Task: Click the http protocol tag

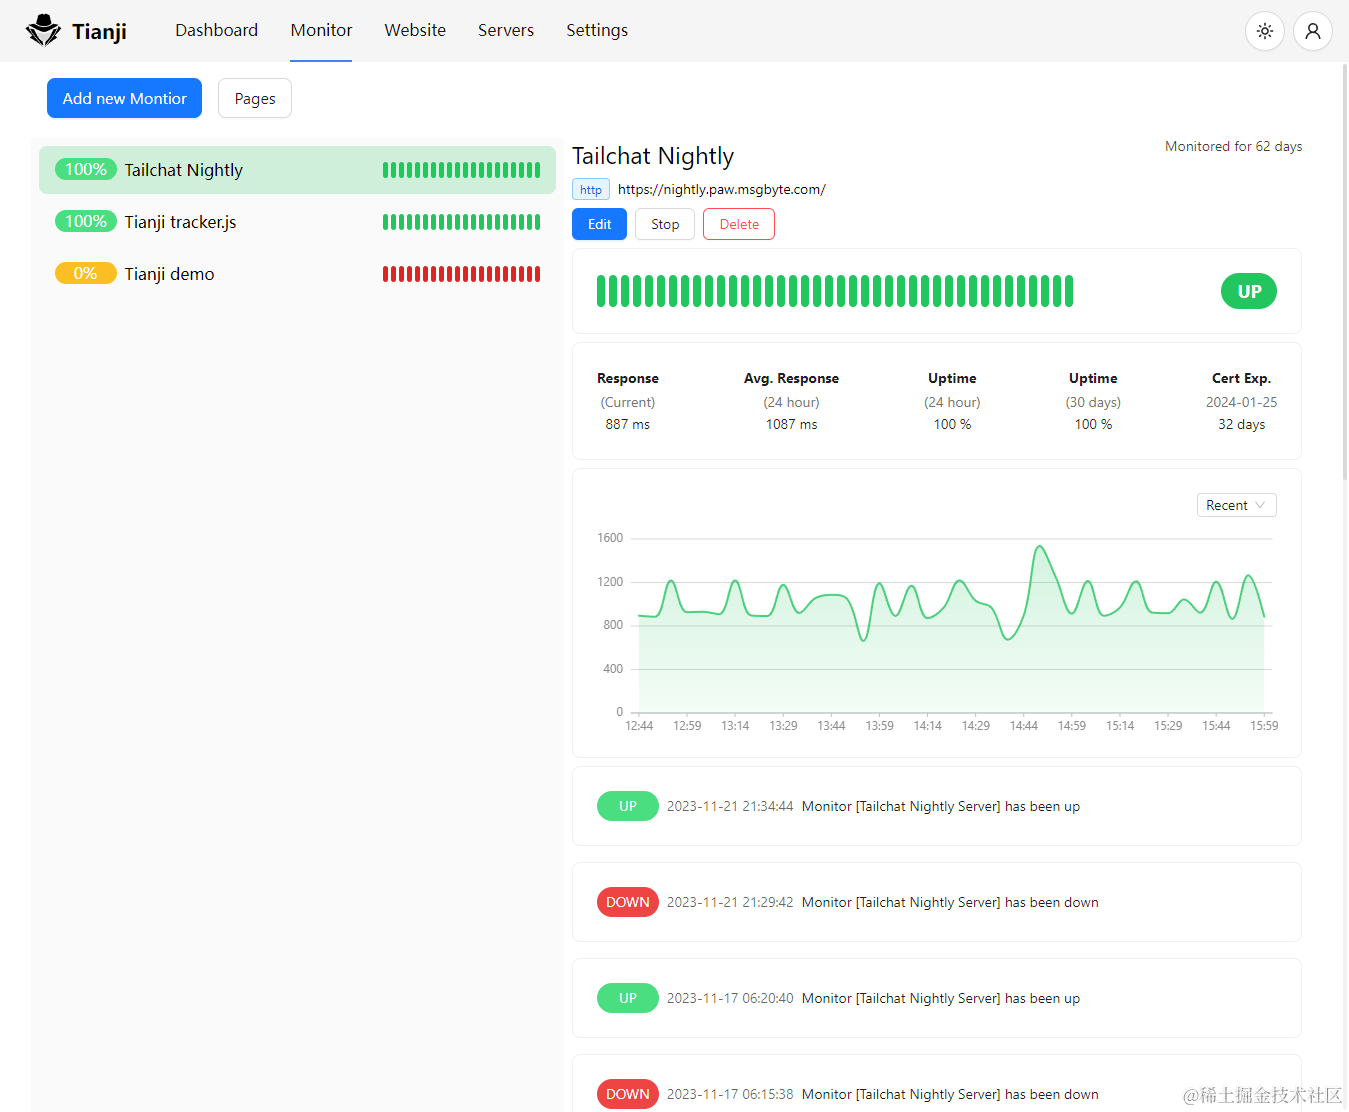Action: point(591,189)
